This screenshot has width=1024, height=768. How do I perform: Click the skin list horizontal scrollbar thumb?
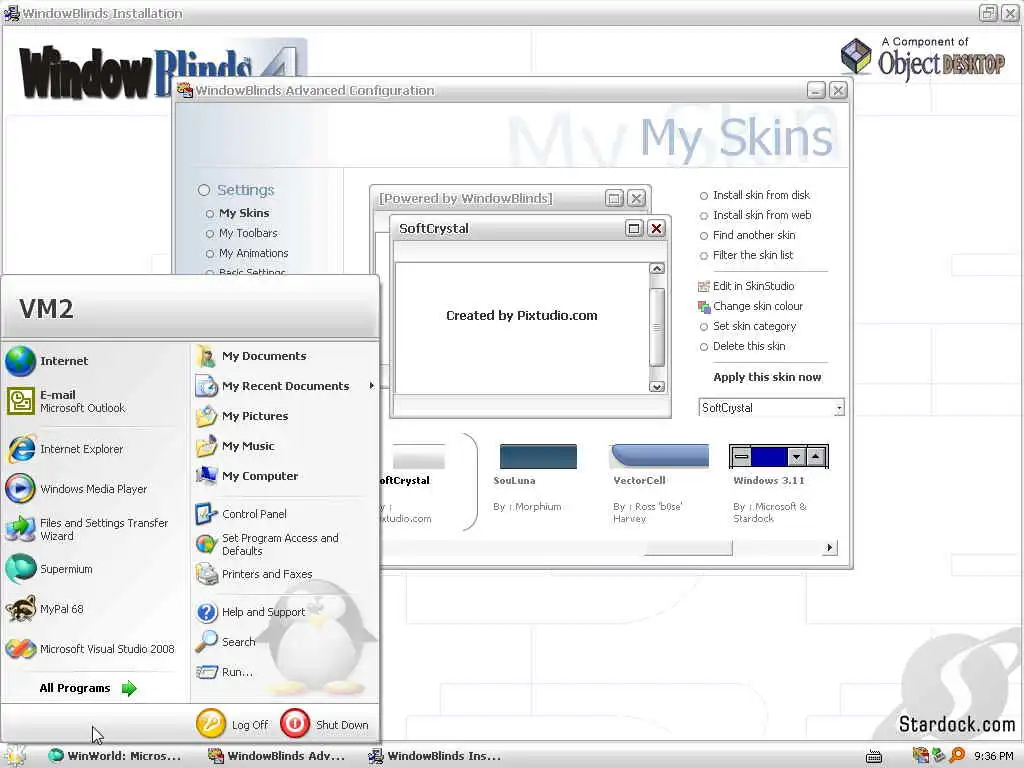pyautogui.click(x=688, y=548)
